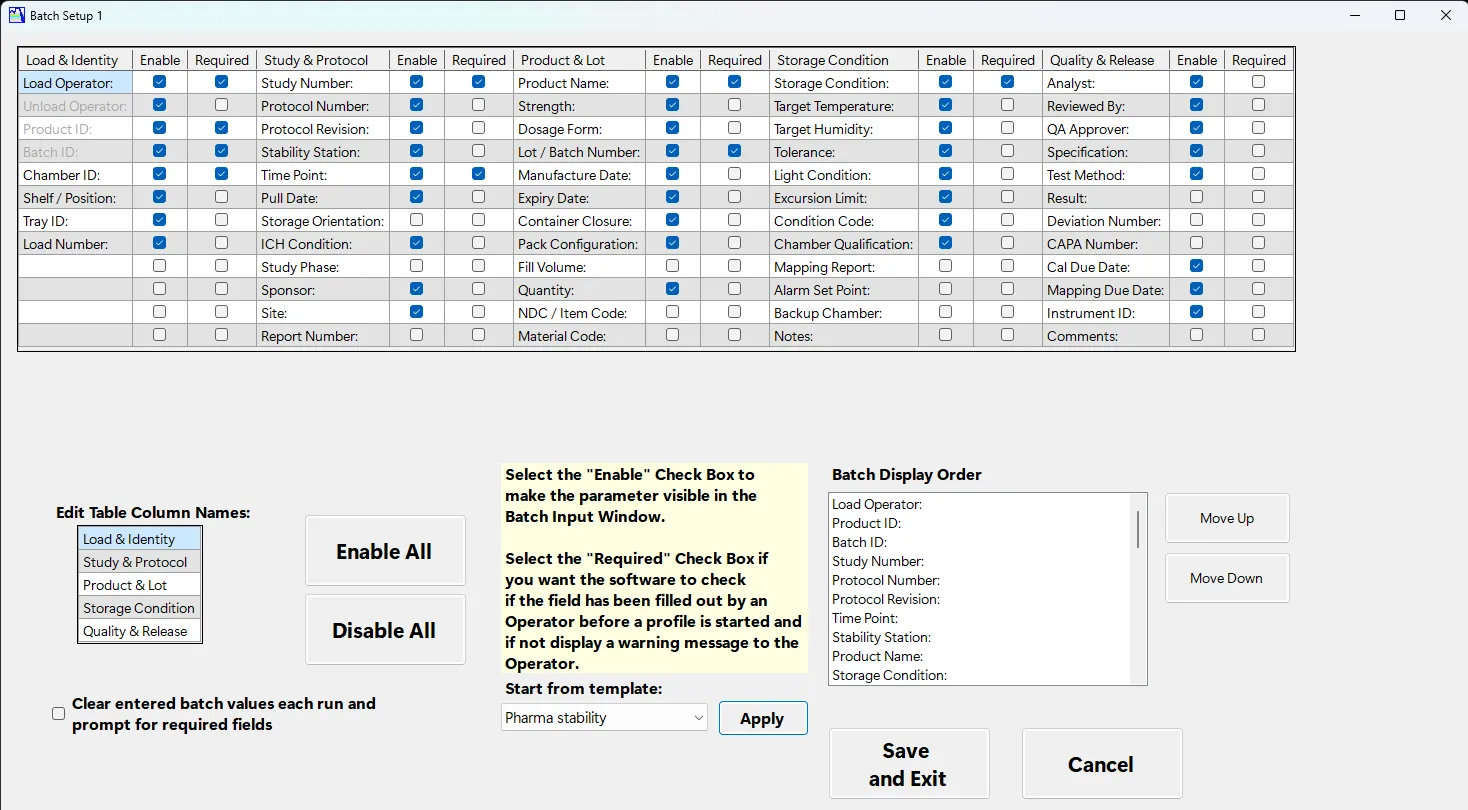Toggle Required checkbox for Target Temperature
This screenshot has height=810, width=1468.
point(1007,105)
